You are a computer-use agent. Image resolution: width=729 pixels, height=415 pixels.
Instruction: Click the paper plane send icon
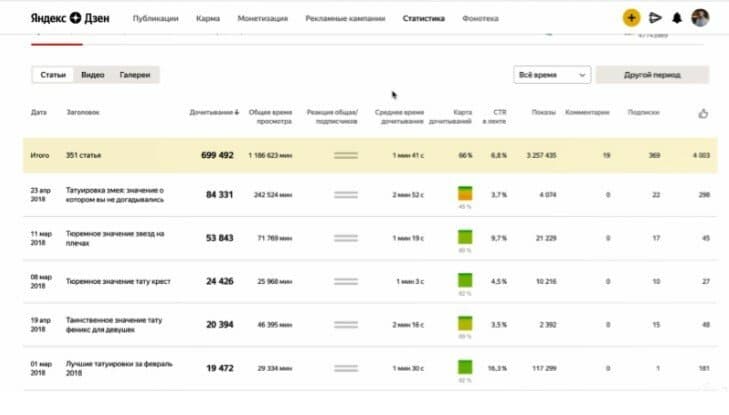tap(655, 18)
